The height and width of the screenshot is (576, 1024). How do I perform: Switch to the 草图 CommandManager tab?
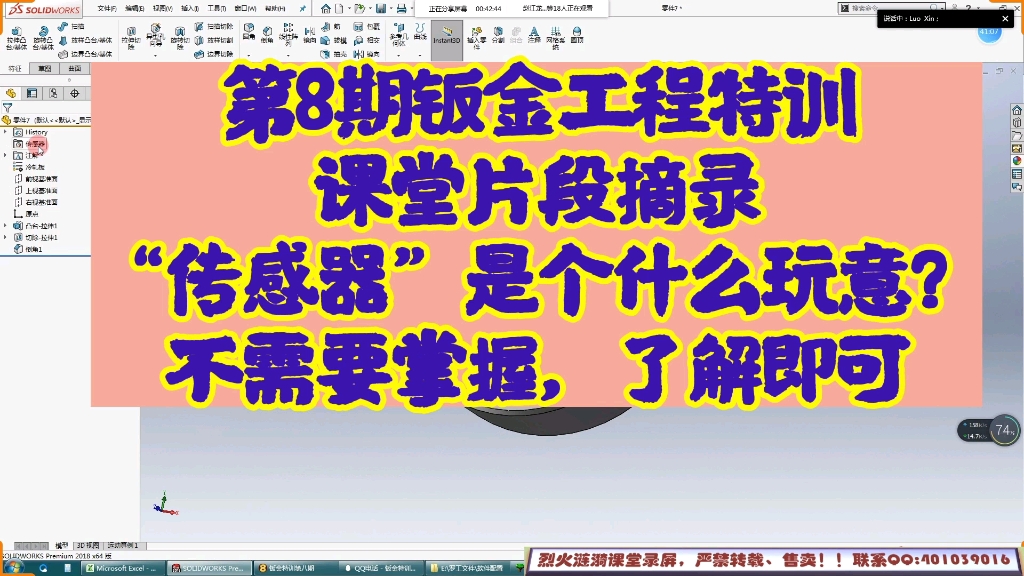click(46, 66)
